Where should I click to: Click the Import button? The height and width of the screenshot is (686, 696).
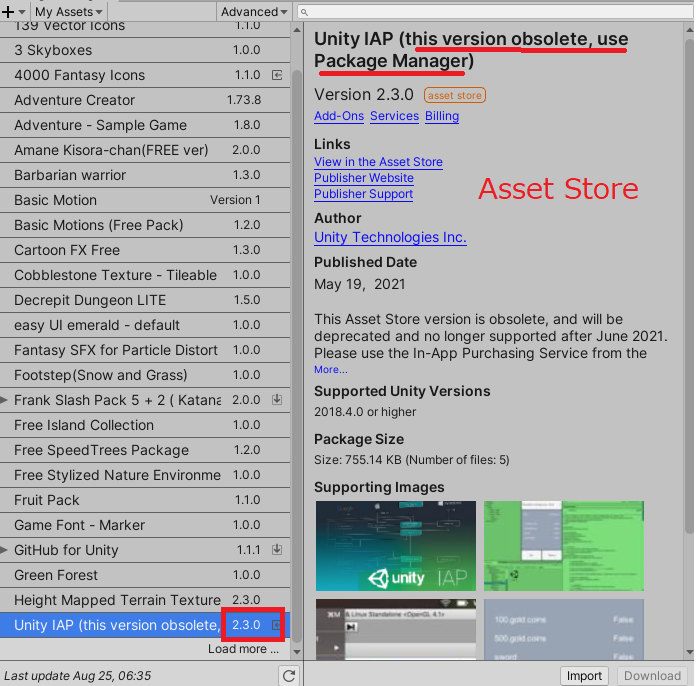(x=584, y=676)
